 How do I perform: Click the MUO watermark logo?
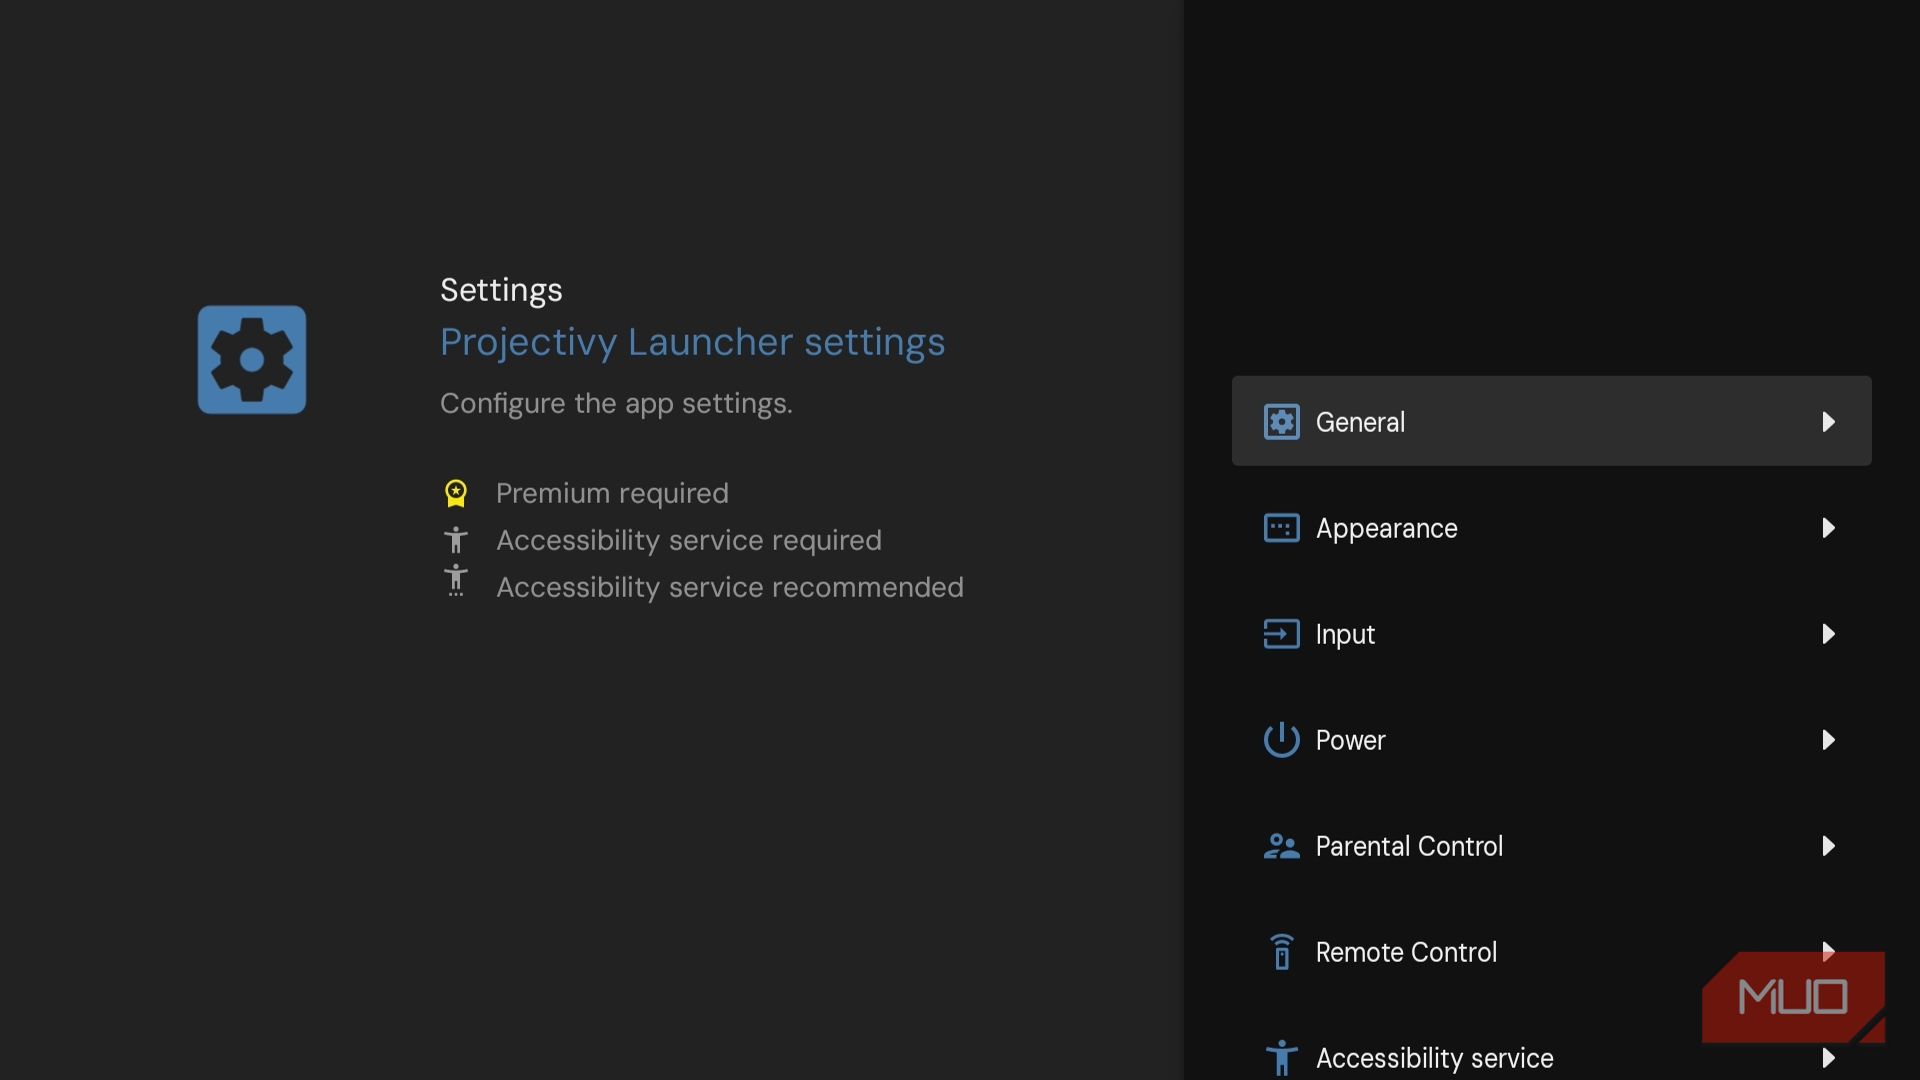tap(1792, 997)
